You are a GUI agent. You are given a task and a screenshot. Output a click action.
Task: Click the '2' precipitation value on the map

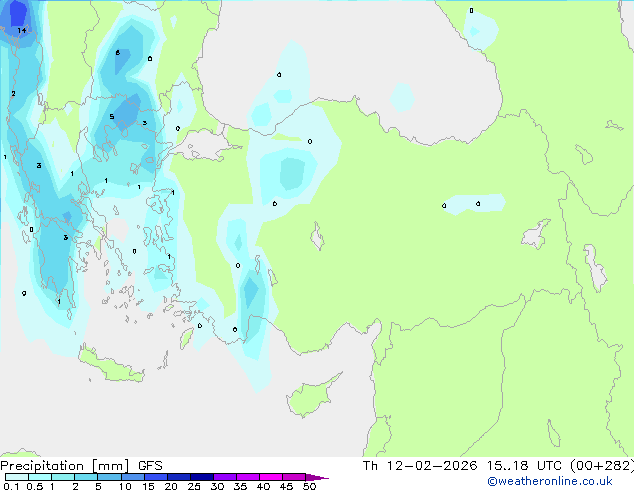point(13,94)
